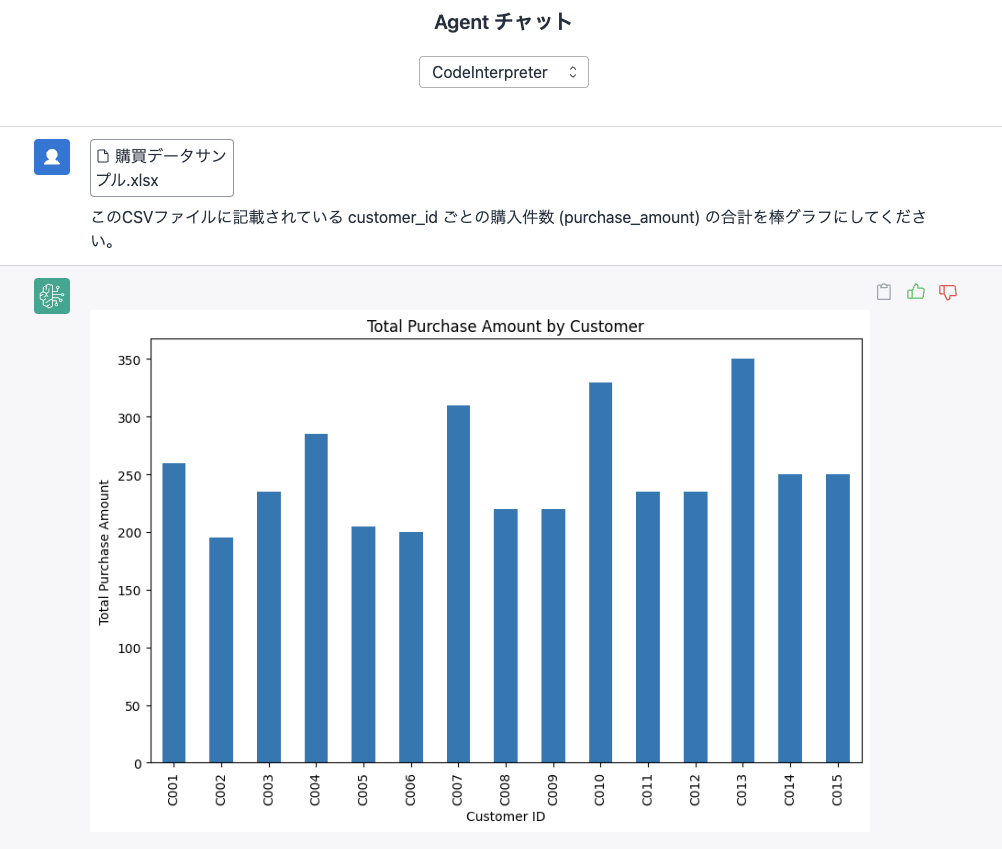The height and width of the screenshot is (849, 1002).
Task: Click the file icon in the attachment chip
Action: (103, 156)
